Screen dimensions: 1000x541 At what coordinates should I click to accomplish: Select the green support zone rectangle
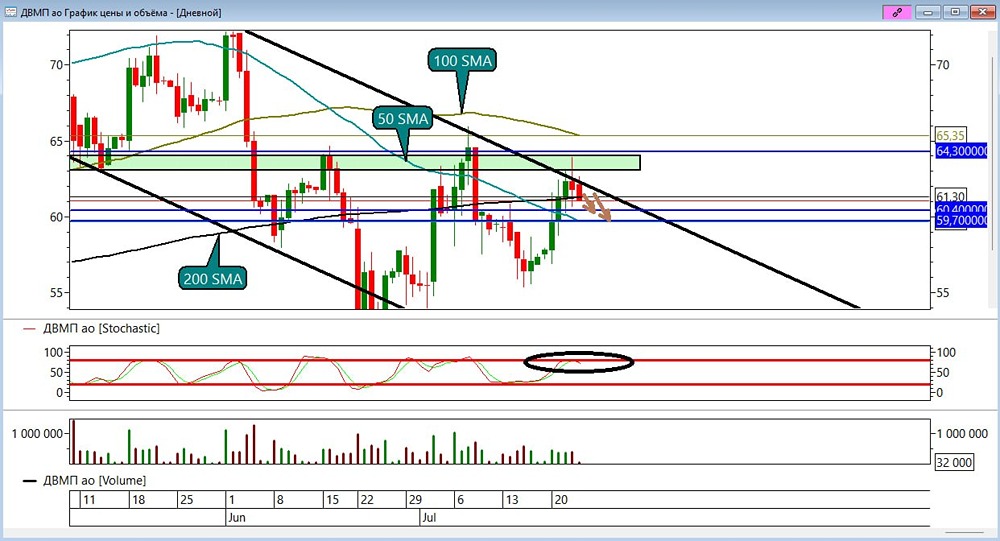tap(355, 163)
